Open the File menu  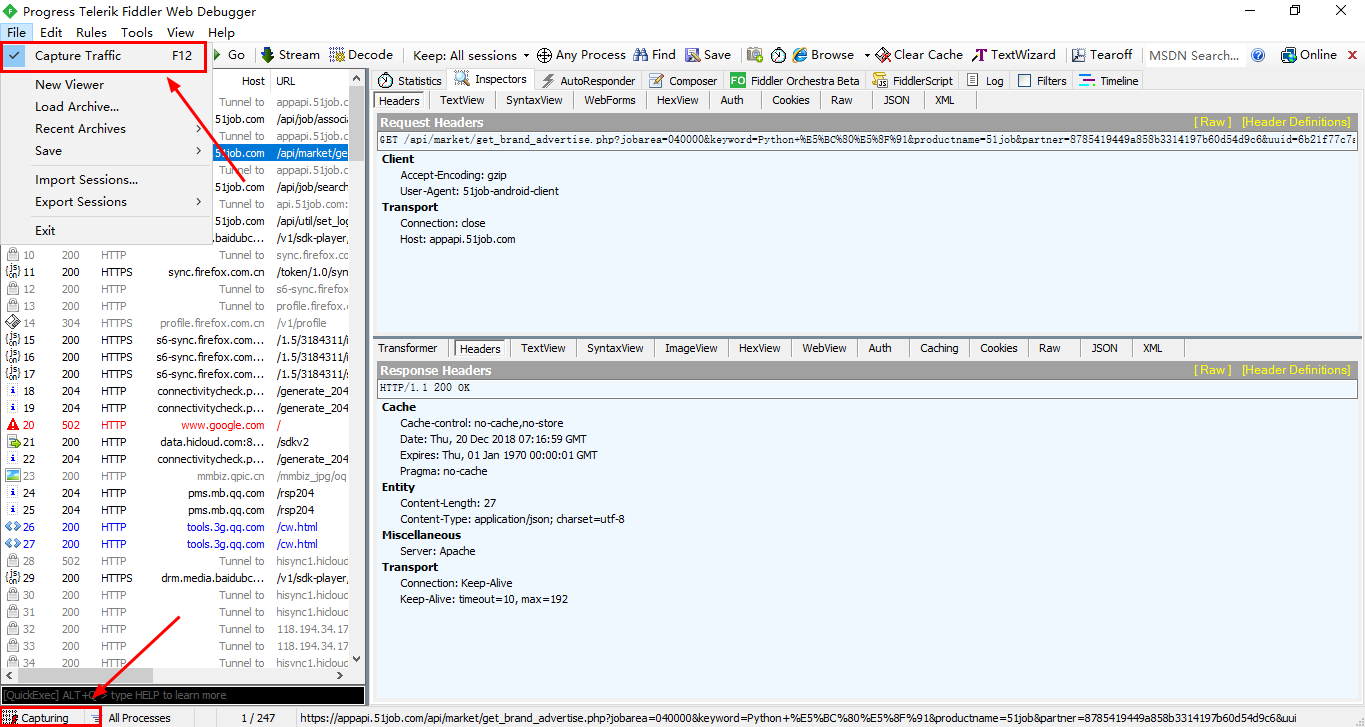coord(16,33)
